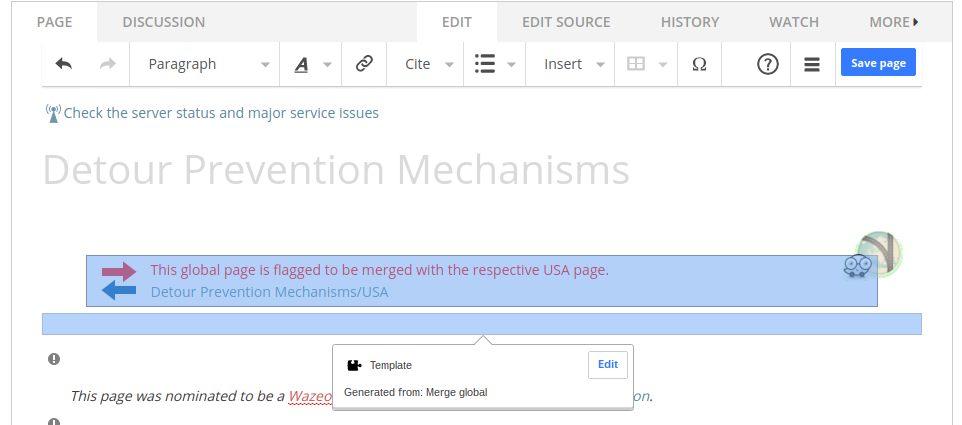Open special character Omega tool
962x425 pixels.
[699, 64]
